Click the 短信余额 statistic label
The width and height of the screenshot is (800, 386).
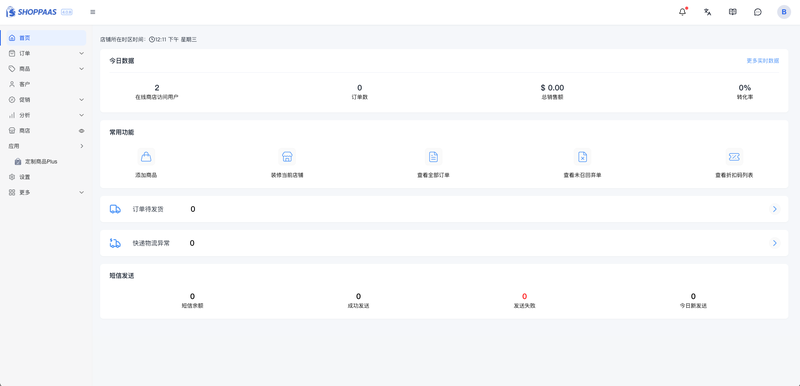pos(192,306)
